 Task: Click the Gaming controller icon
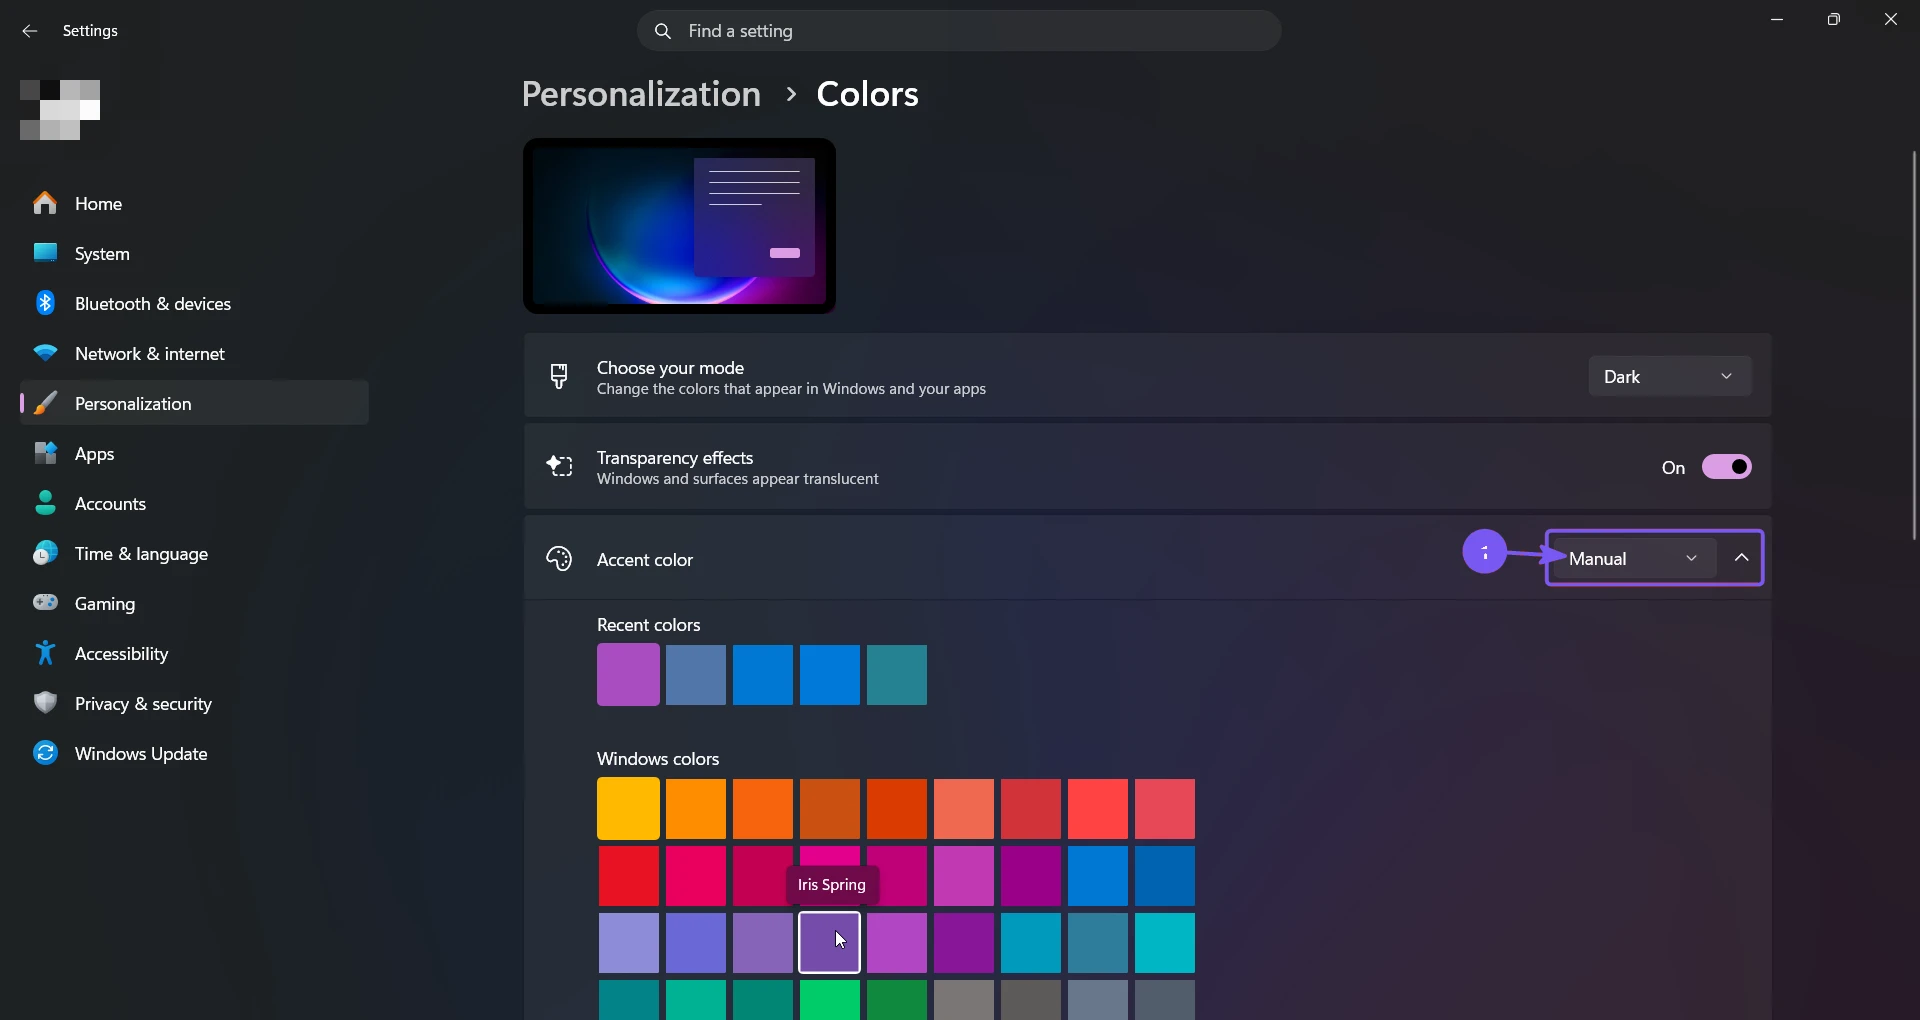45,603
